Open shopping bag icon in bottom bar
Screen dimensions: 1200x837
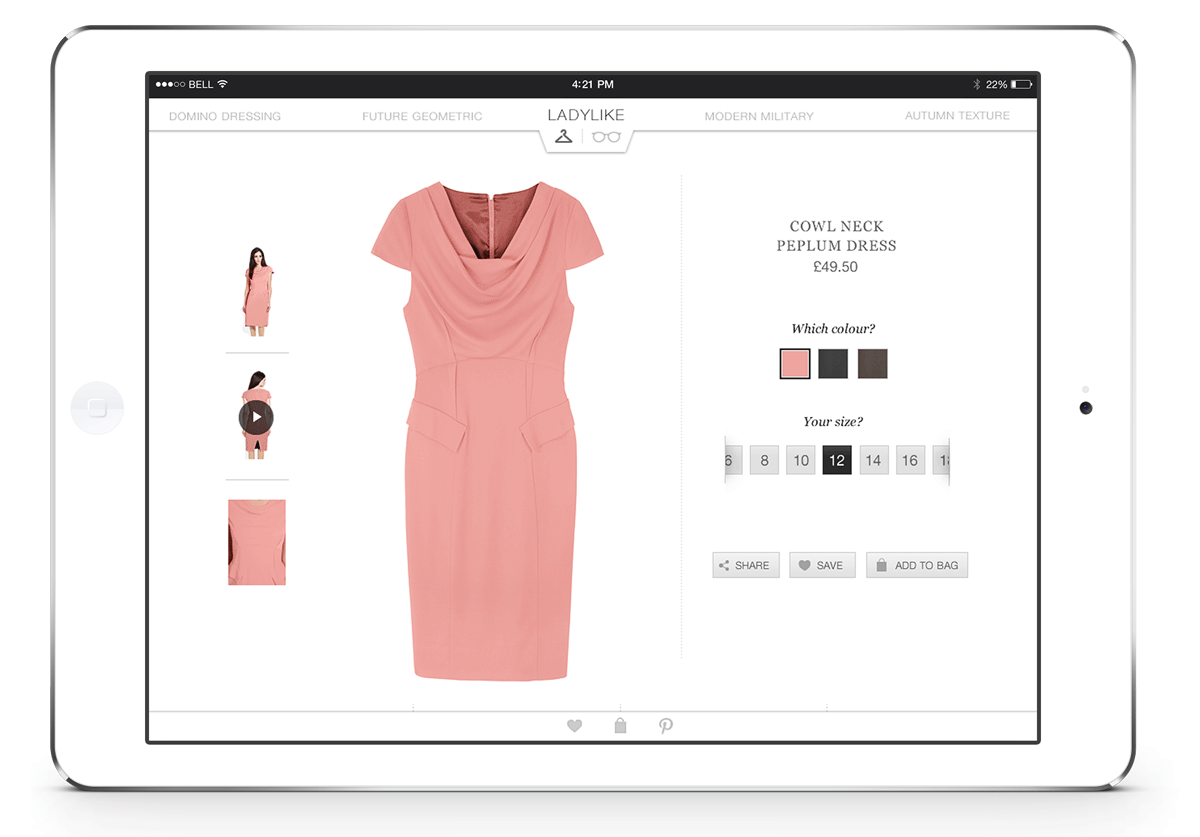620,726
